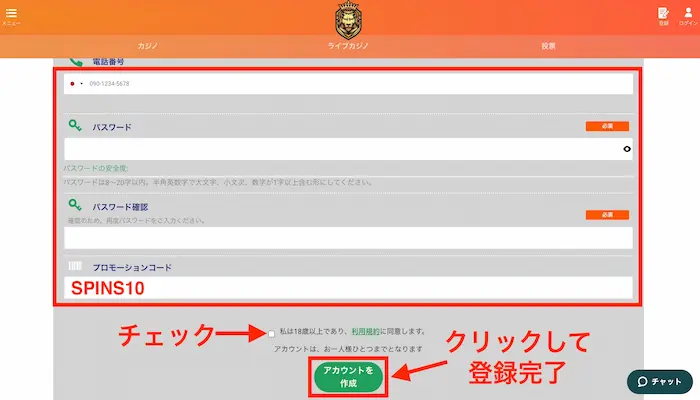Click the phone number input field
The height and width of the screenshot is (400, 700).
(360, 84)
